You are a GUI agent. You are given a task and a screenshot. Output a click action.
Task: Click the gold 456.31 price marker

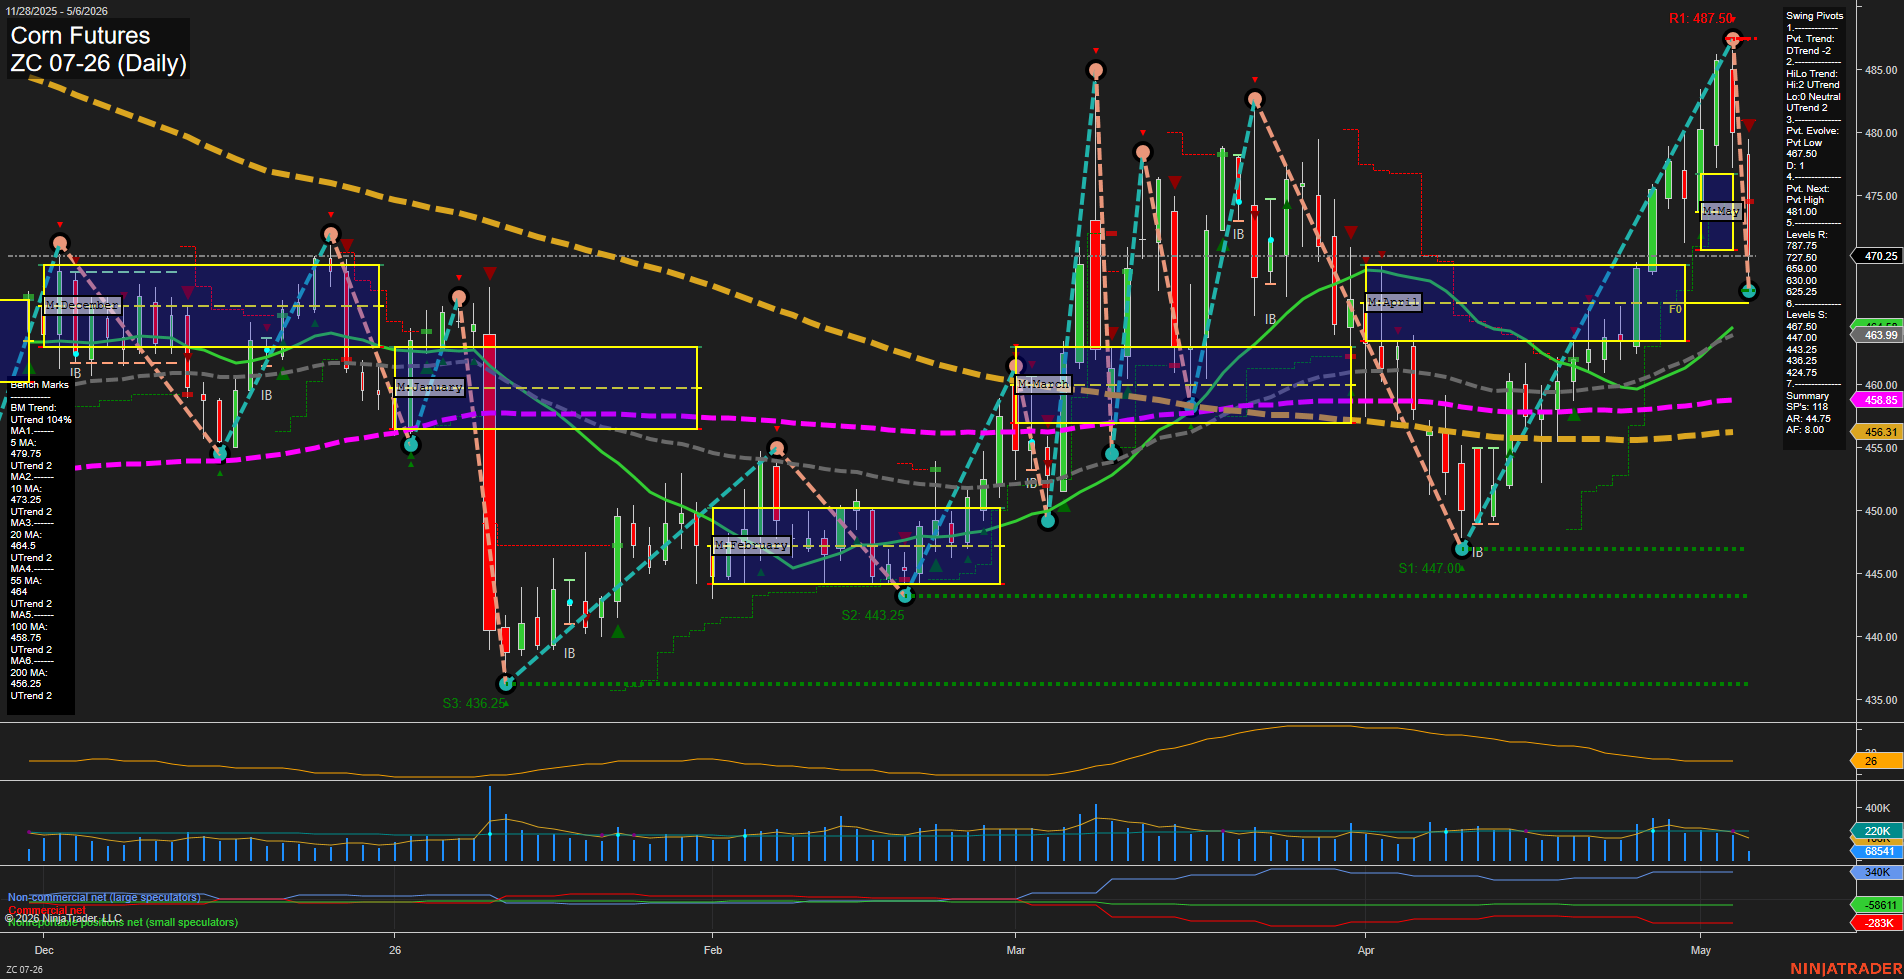[1880, 432]
